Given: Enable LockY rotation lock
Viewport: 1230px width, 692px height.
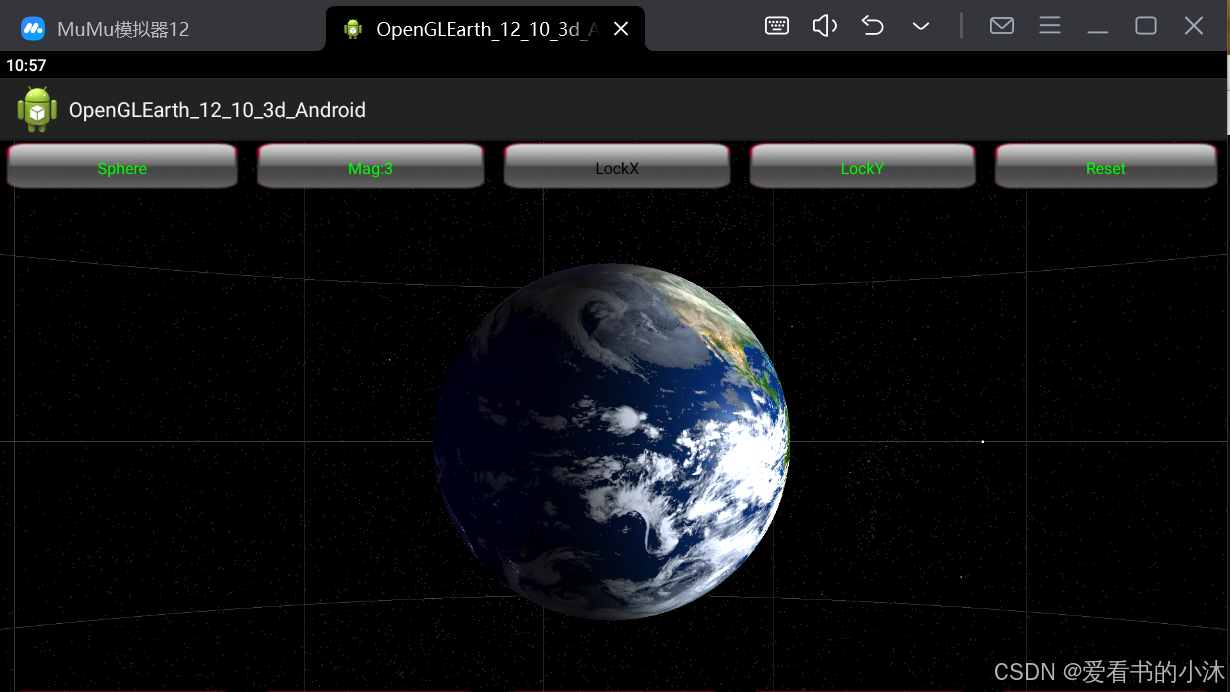Looking at the screenshot, I should coord(862,168).
